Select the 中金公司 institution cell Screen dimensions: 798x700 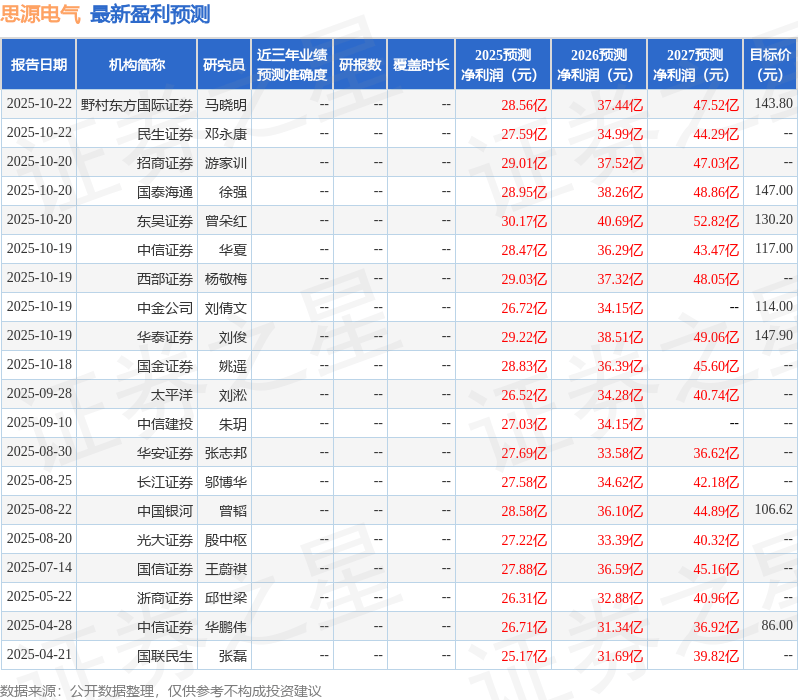pos(136,308)
